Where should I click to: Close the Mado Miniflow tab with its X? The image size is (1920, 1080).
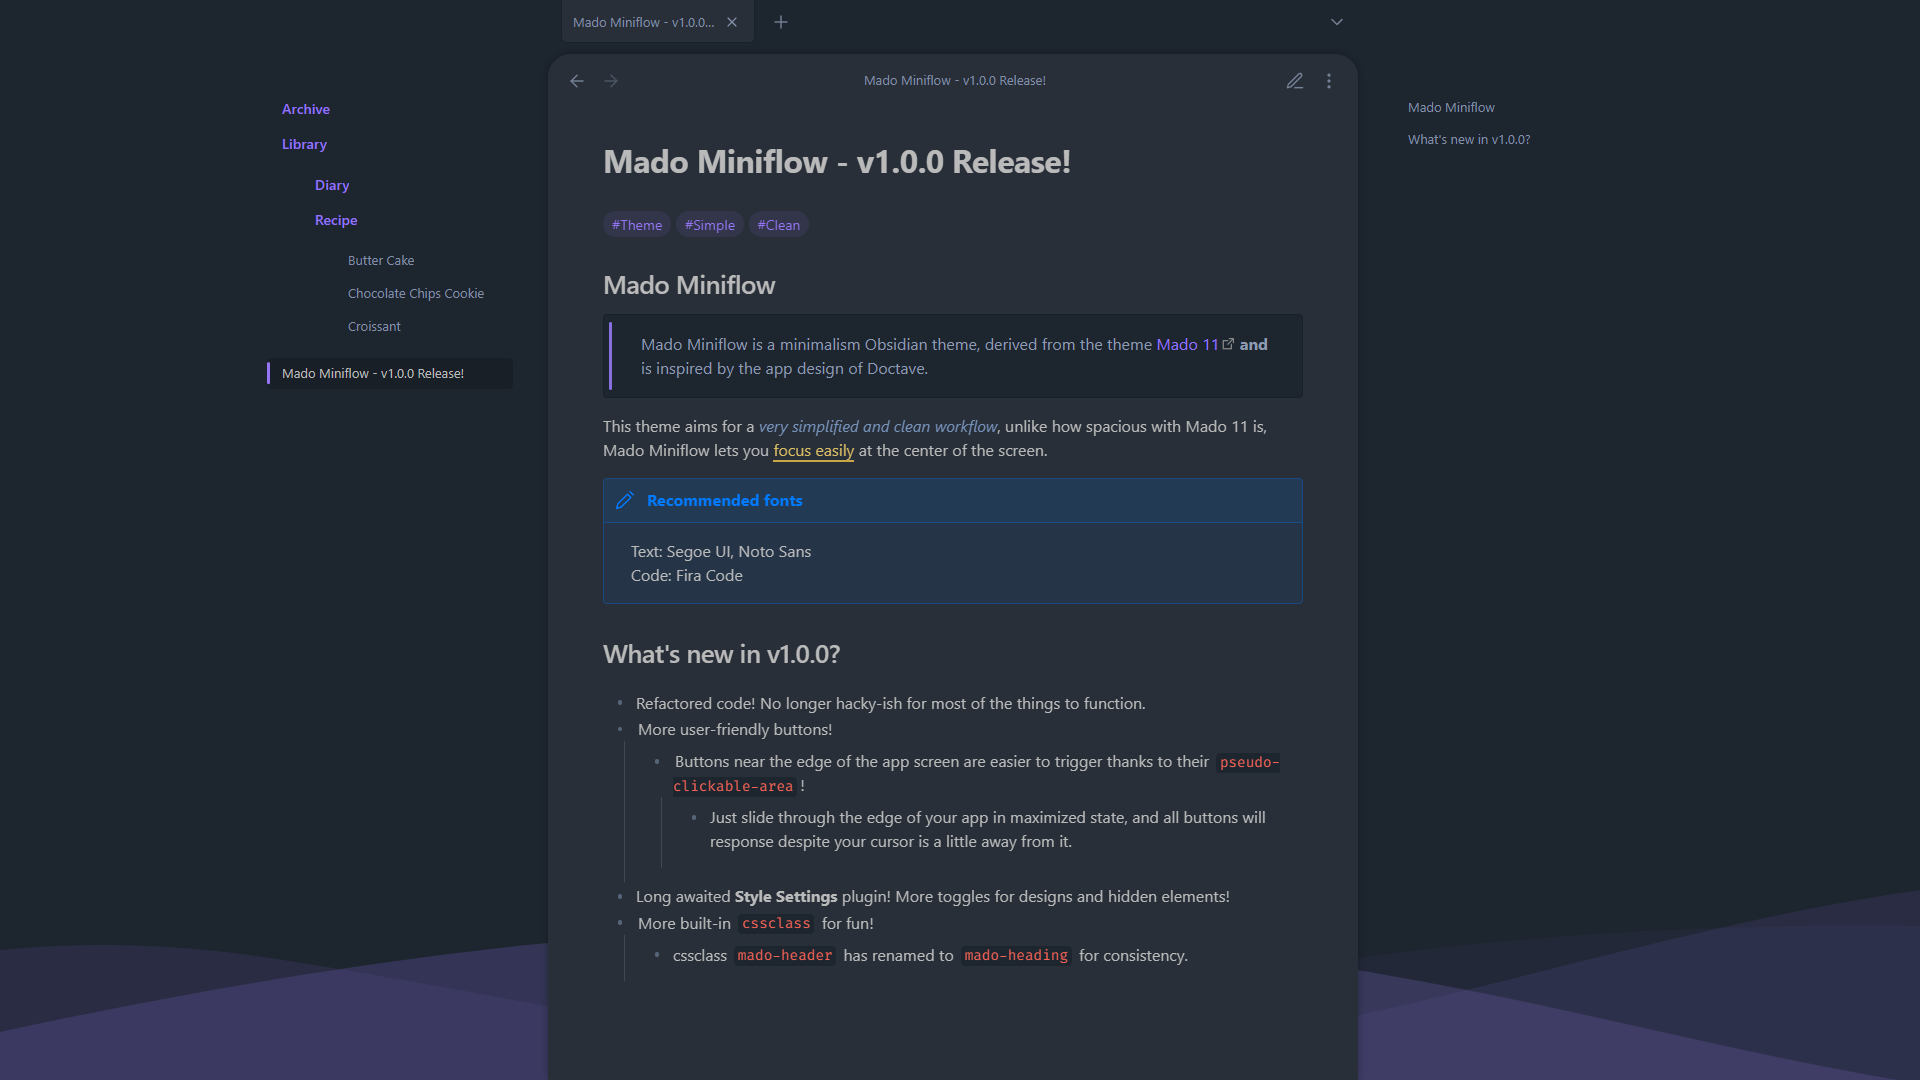[x=731, y=21]
